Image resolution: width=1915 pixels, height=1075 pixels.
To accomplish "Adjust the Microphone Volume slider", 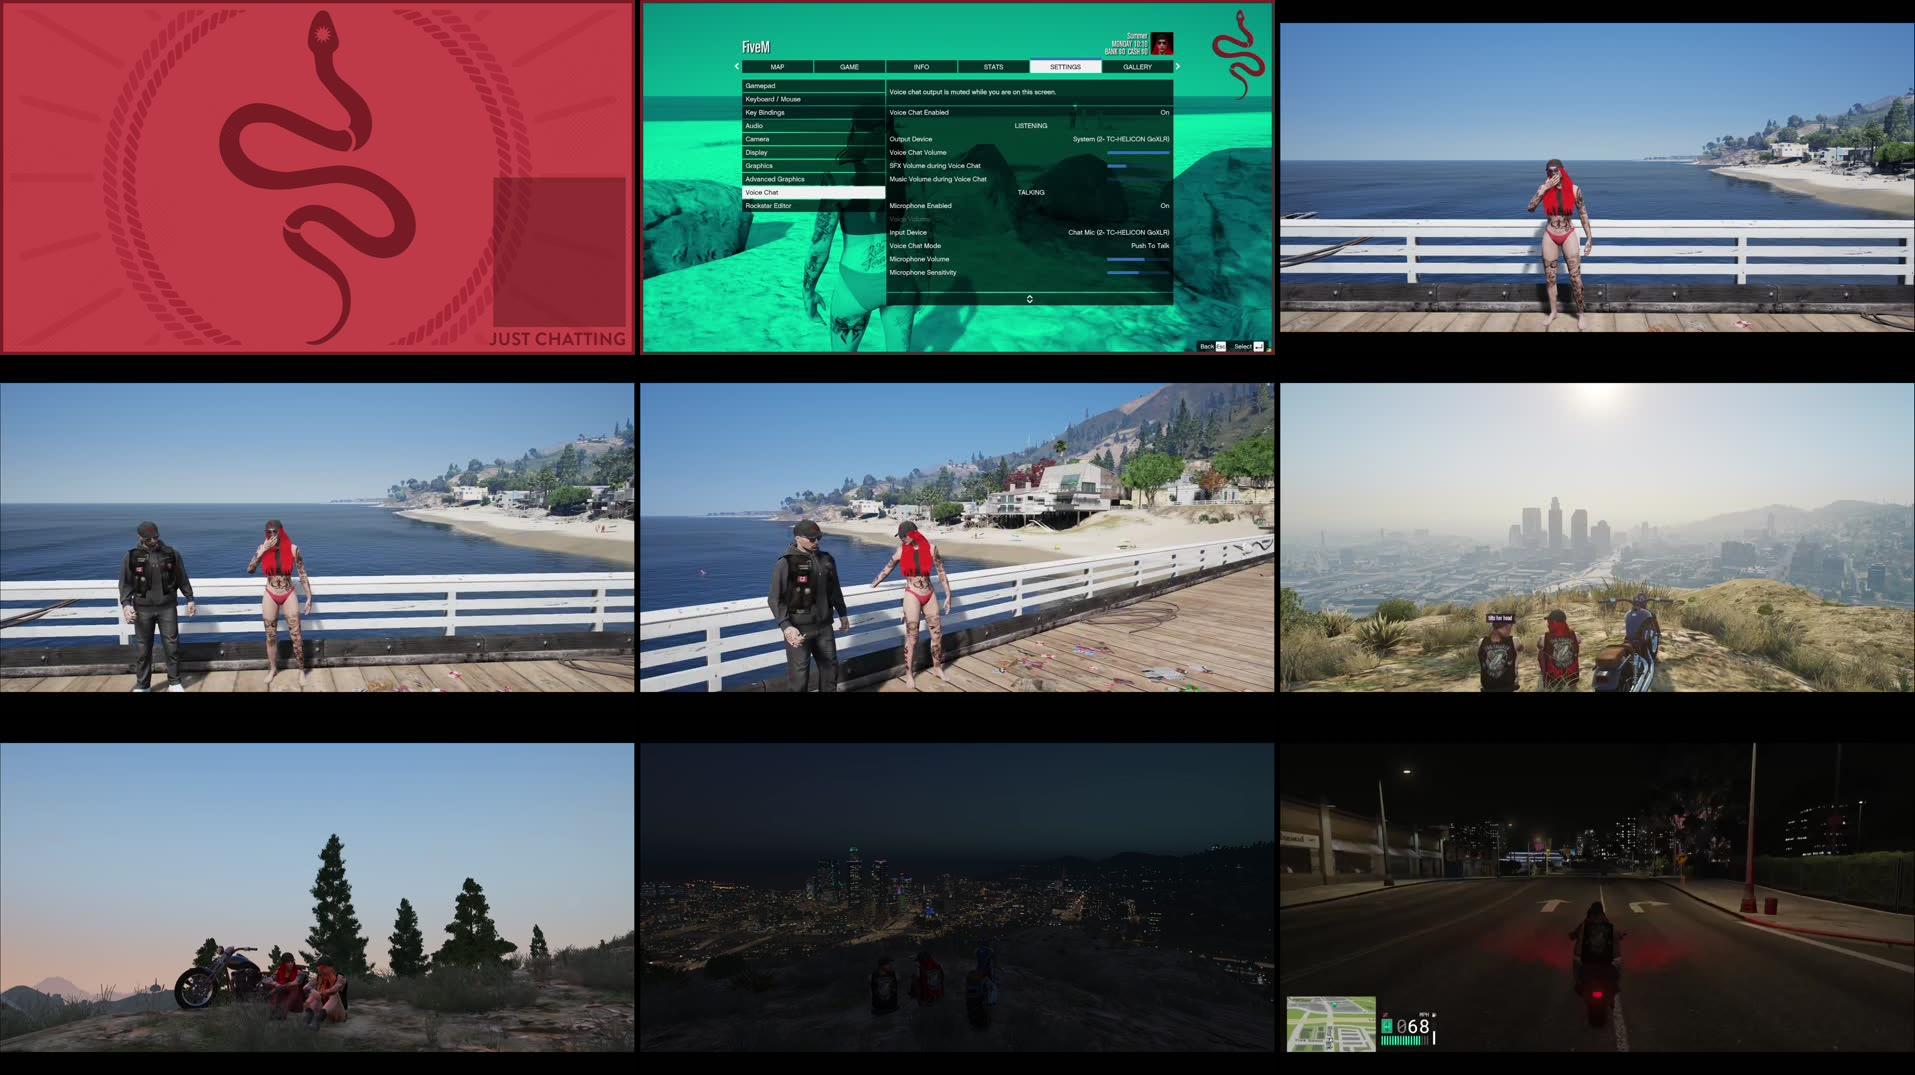I will click(1138, 259).
